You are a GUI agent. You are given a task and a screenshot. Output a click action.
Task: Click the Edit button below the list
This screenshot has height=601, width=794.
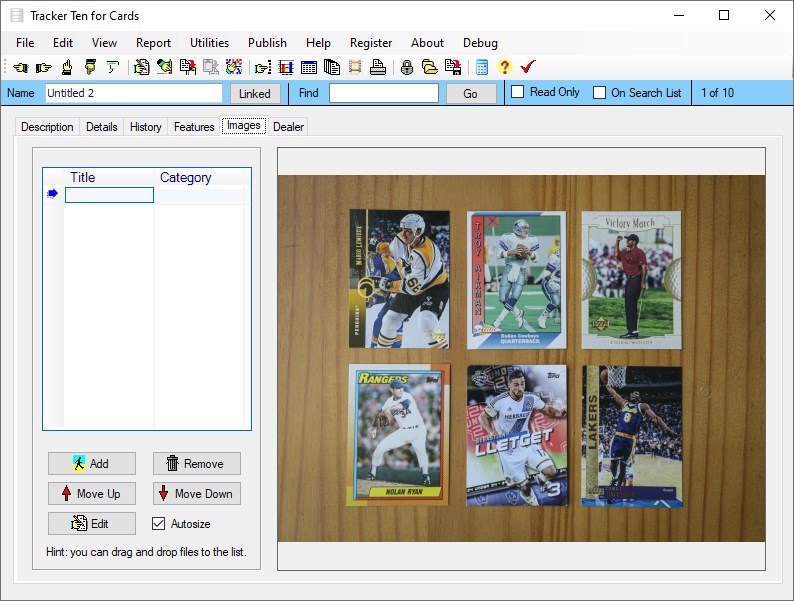click(92, 524)
